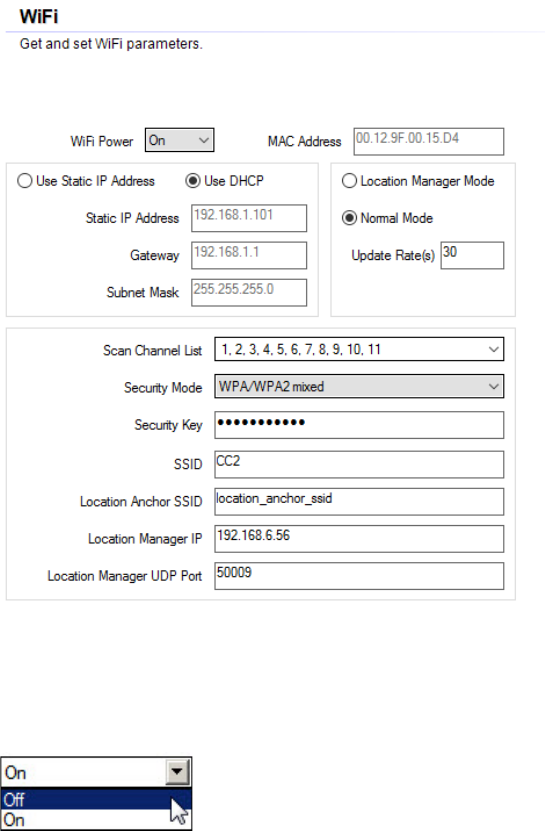Click the SSID field containing CC2
The height and width of the screenshot is (831, 545).
(359, 464)
